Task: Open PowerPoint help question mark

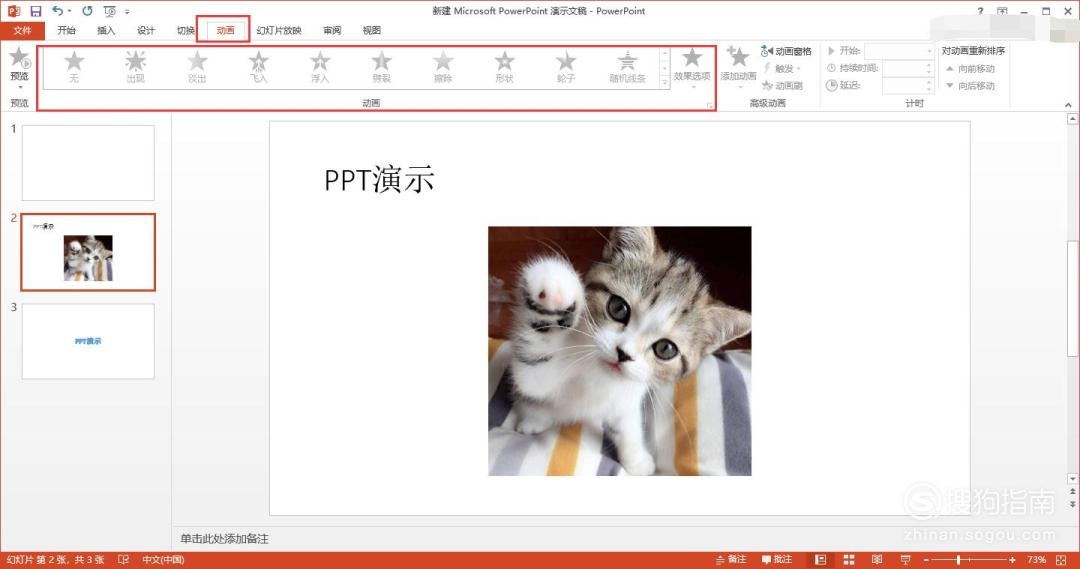Action: pyautogui.click(x=980, y=11)
